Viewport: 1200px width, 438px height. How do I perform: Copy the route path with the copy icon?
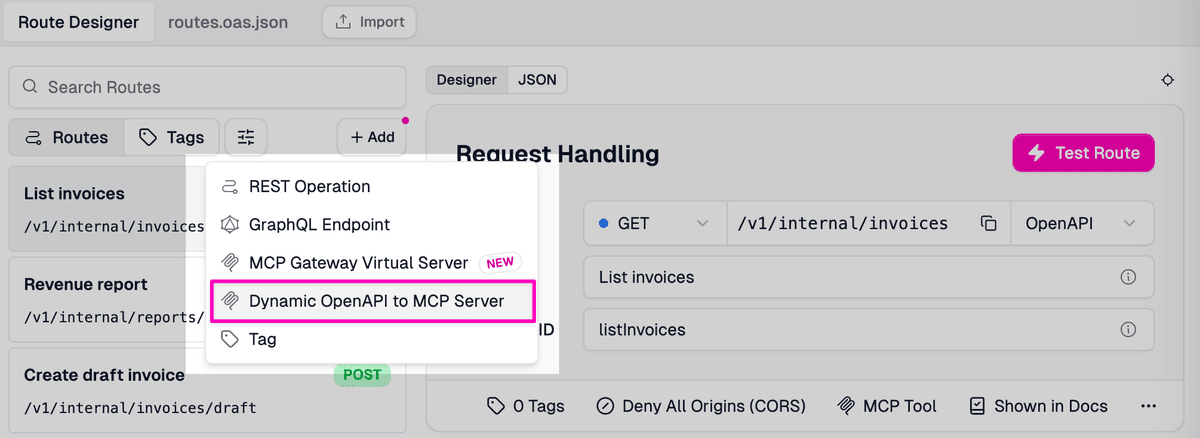[x=989, y=223]
